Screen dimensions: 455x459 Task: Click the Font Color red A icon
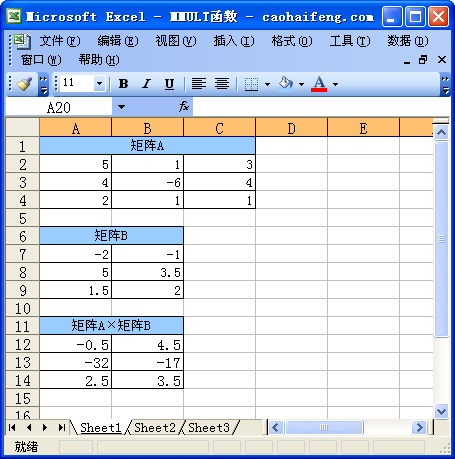[x=319, y=84]
